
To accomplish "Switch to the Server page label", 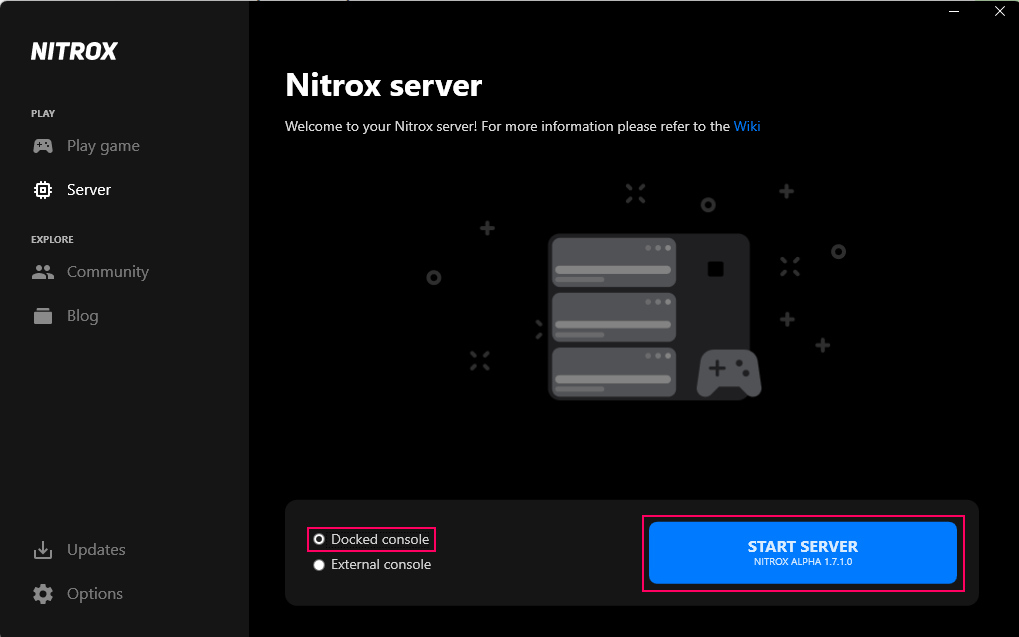I will [89, 190].
